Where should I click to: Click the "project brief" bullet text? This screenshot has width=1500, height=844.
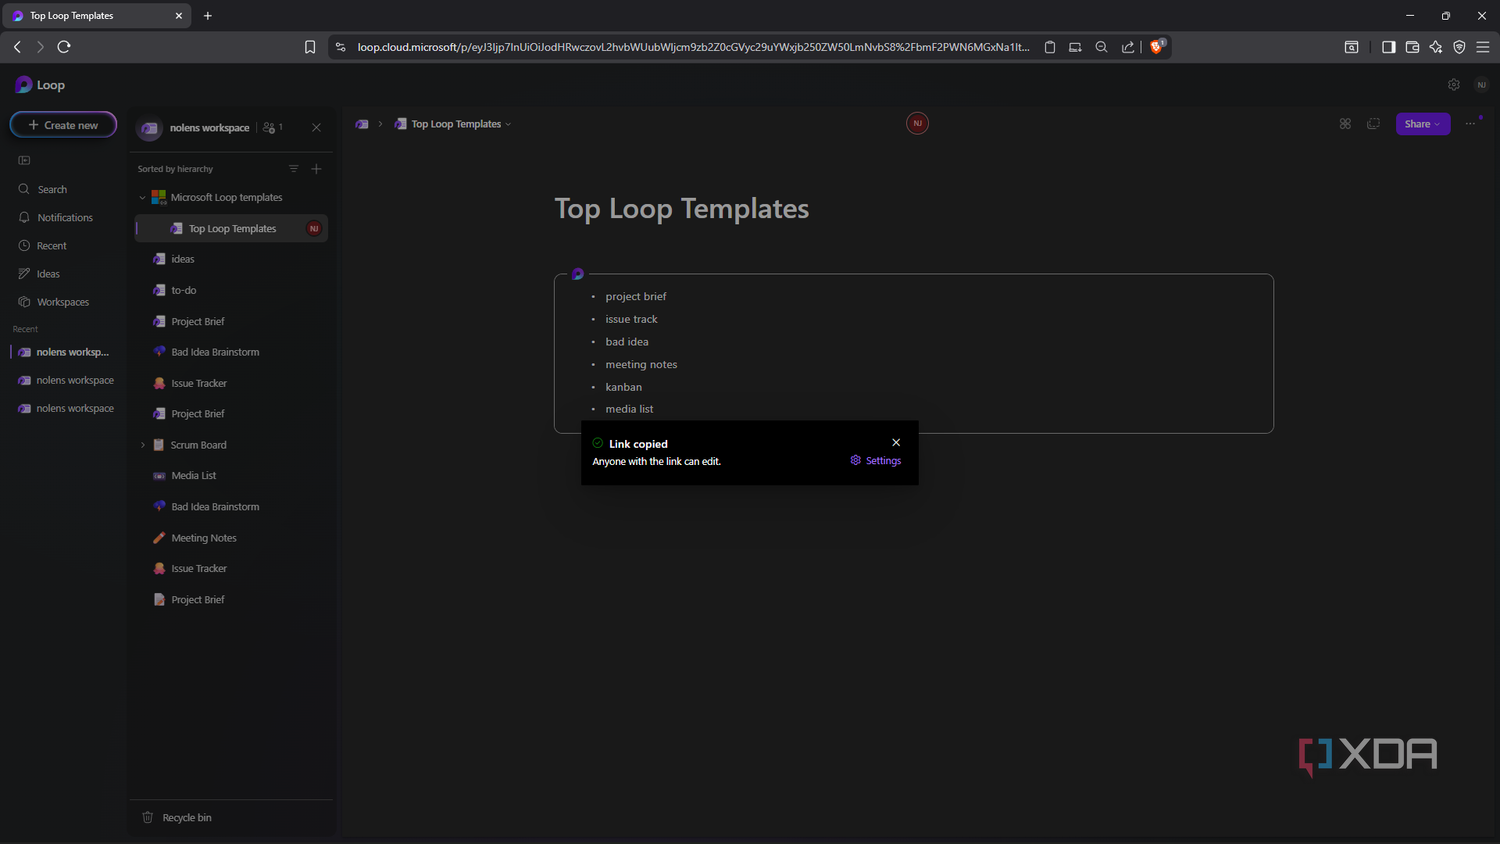pos(636,296)
